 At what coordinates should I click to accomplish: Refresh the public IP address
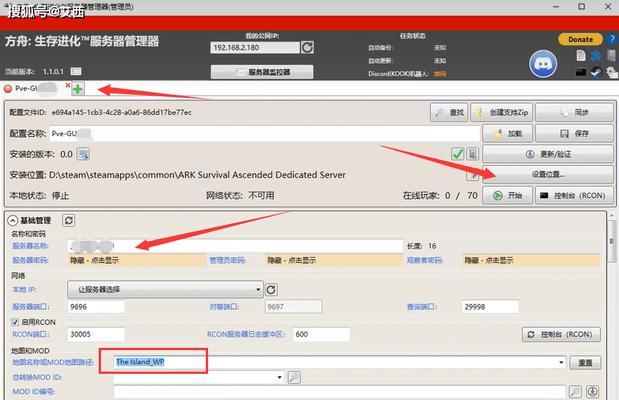(x=307, y=48)
